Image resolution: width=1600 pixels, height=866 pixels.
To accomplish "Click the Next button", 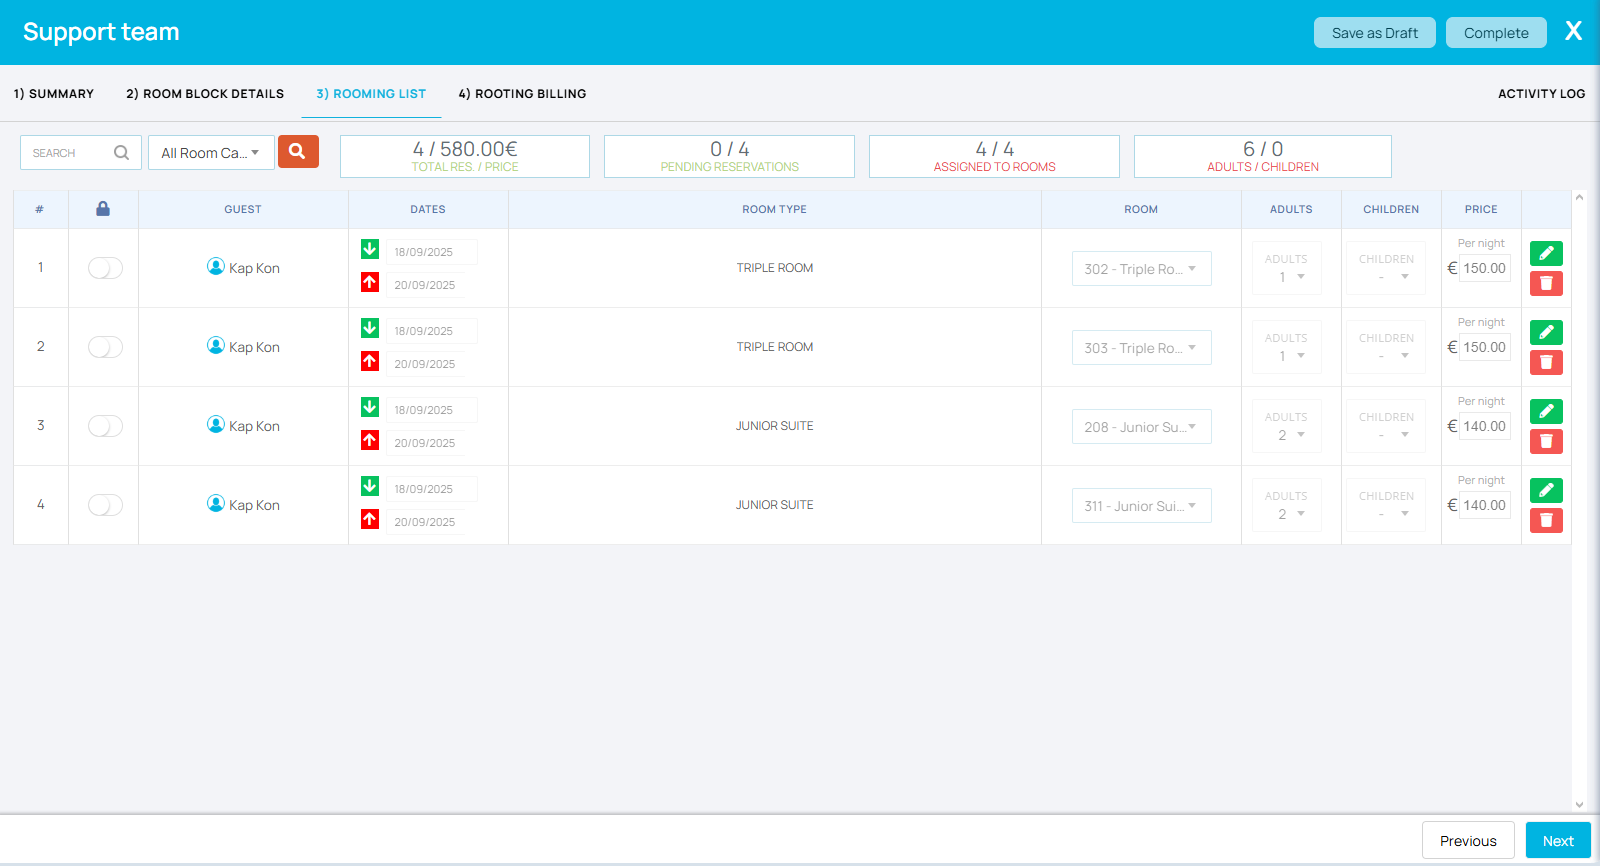I will point(1557,841).
